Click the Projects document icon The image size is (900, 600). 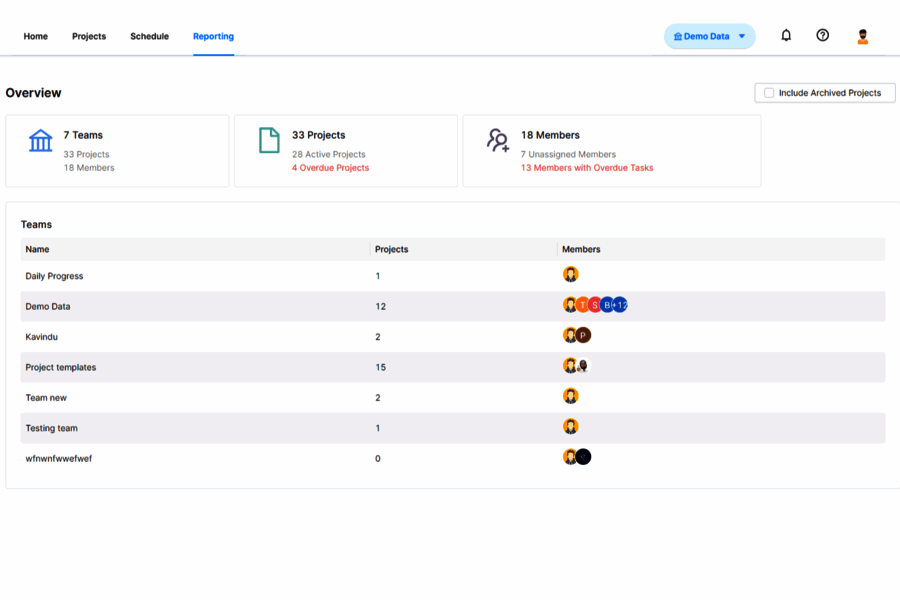[269, 141]
